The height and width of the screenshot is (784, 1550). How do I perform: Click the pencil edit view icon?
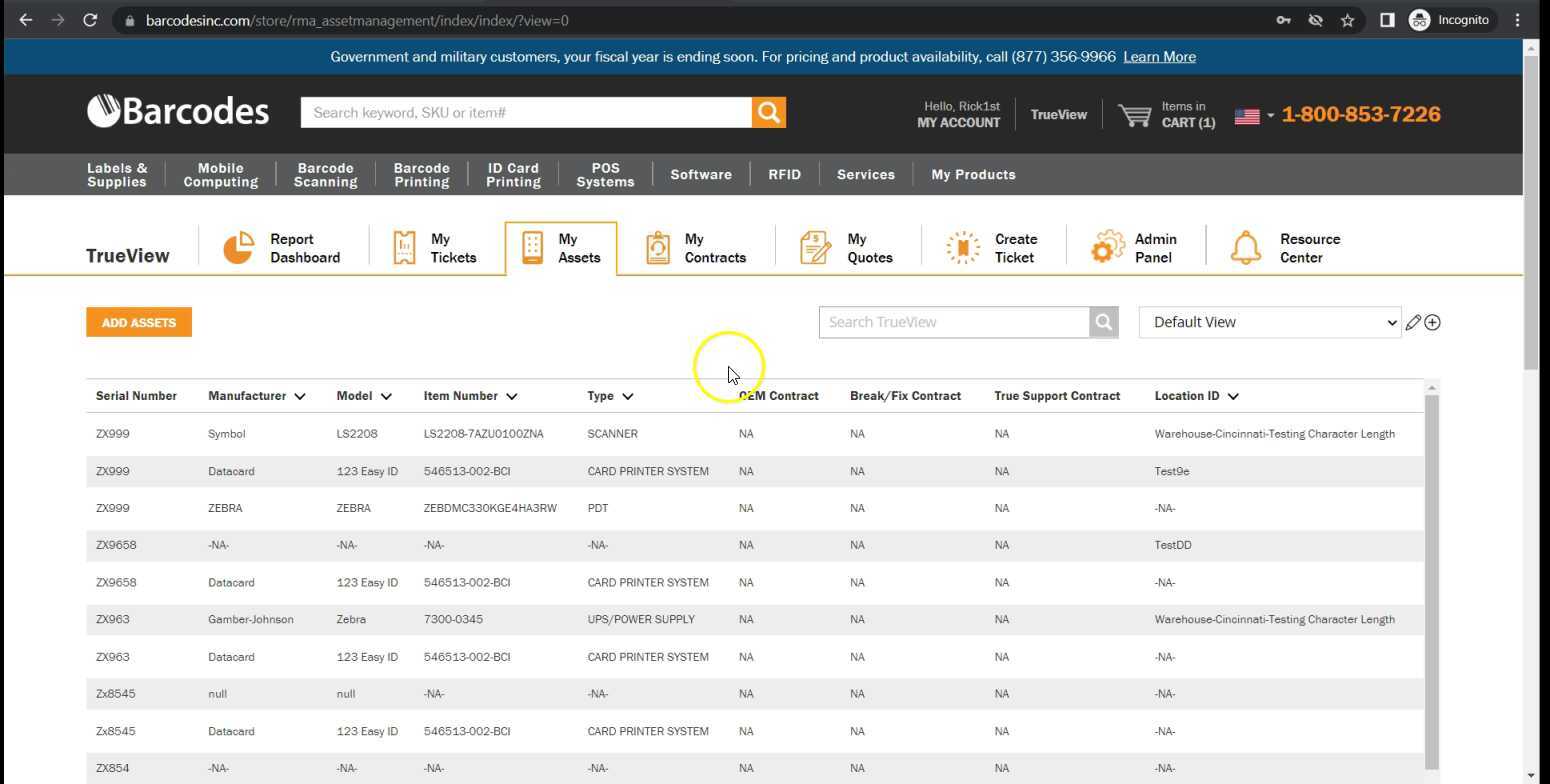point(1413,322)
